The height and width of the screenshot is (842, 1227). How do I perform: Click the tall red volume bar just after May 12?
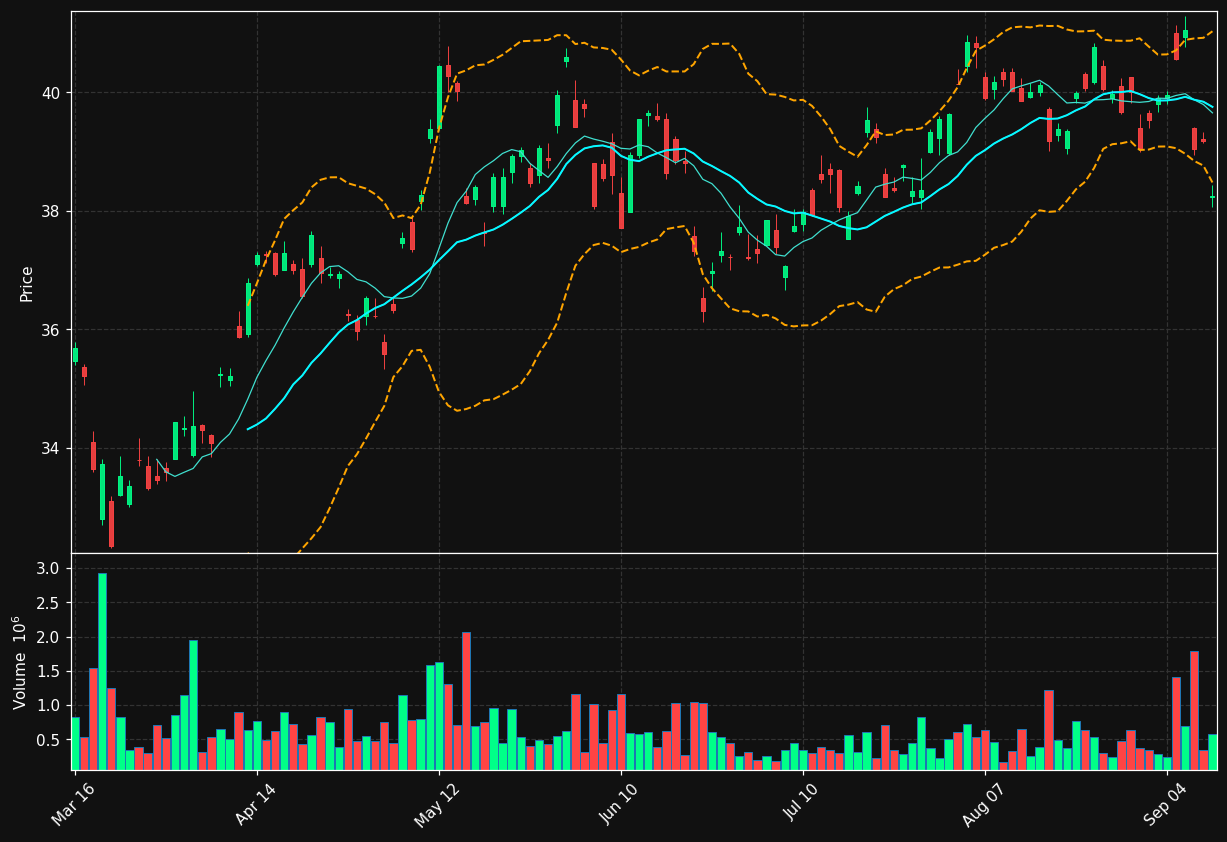[466, 701]
